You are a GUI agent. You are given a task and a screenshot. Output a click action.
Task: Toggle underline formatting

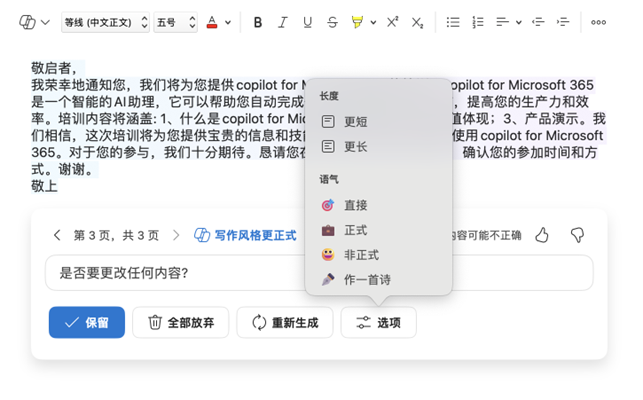(308, 22)
